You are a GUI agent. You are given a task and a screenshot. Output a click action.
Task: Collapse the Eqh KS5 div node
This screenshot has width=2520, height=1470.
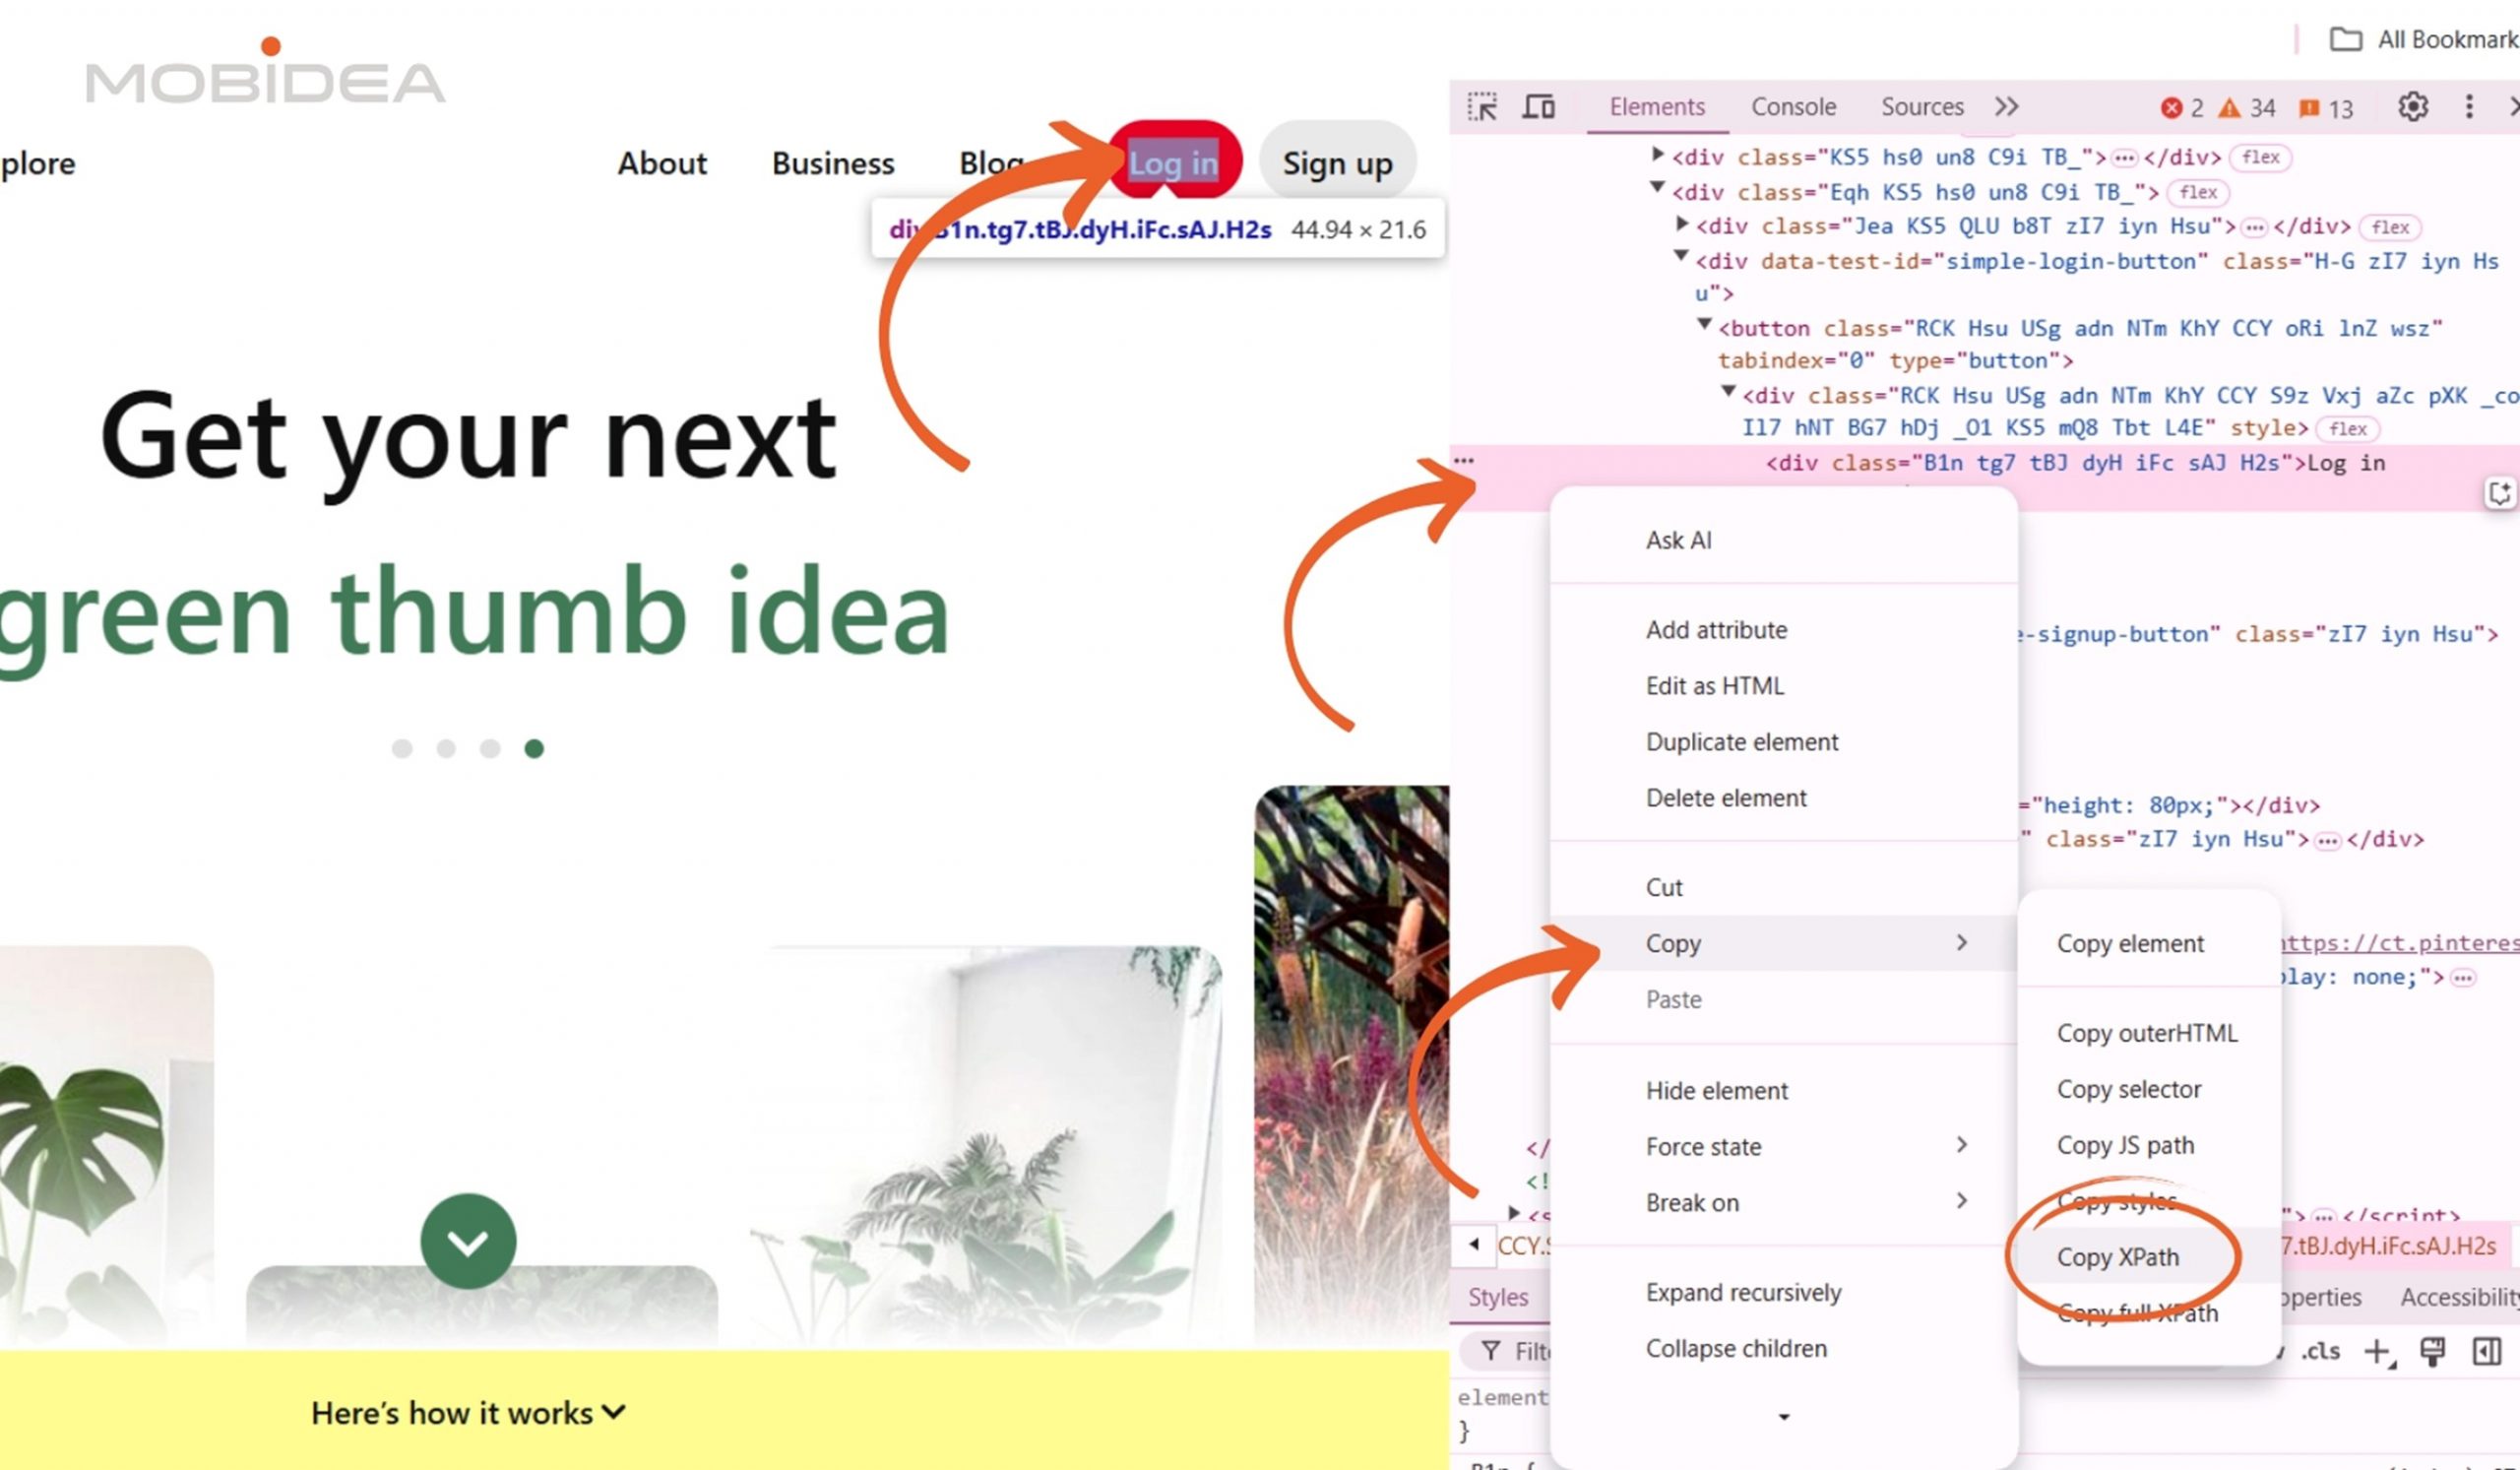pos(1657,187)
